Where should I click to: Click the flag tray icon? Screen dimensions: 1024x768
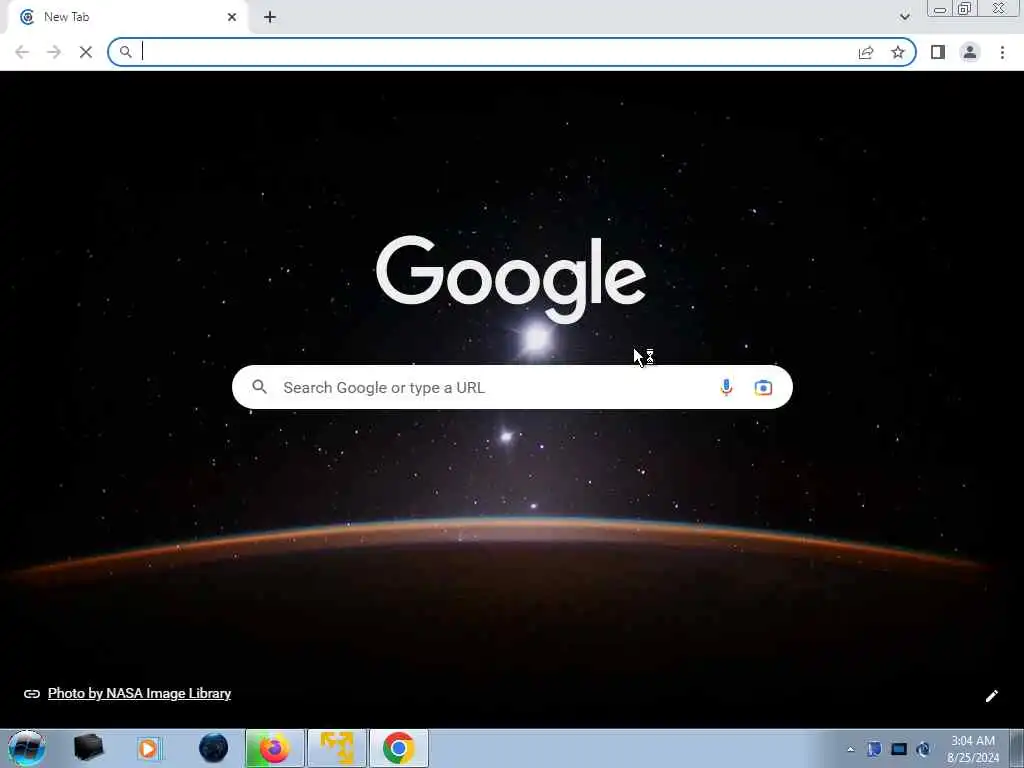874,749
